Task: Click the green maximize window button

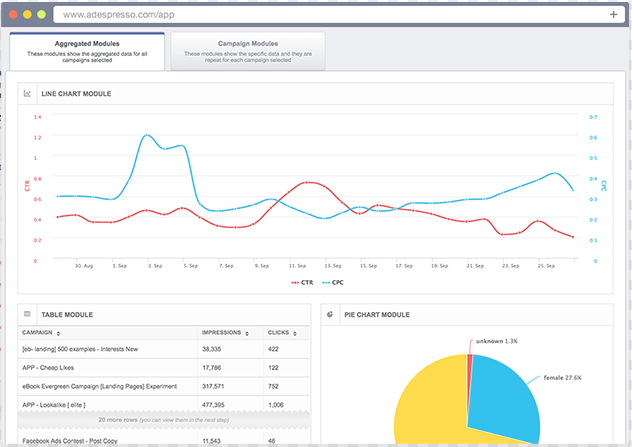Action: point(41,15)
